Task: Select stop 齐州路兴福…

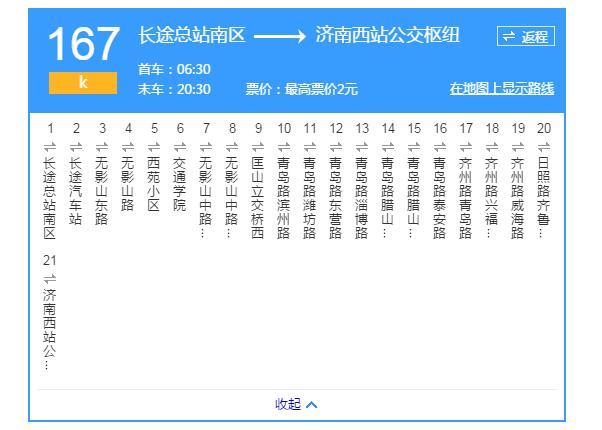Action: pyautogui.click(x=492, y=198)
